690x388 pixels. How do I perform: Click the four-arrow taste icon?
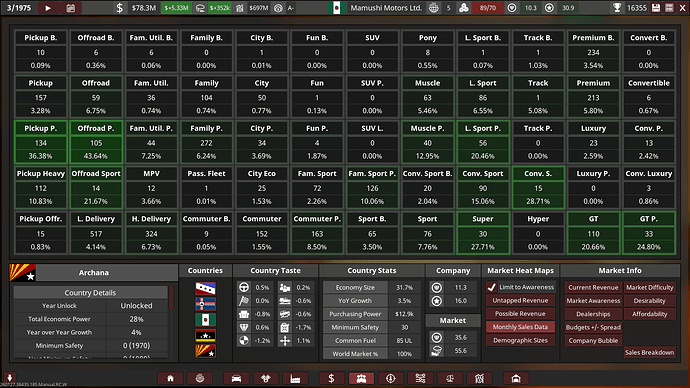click(x=285, y=340)
